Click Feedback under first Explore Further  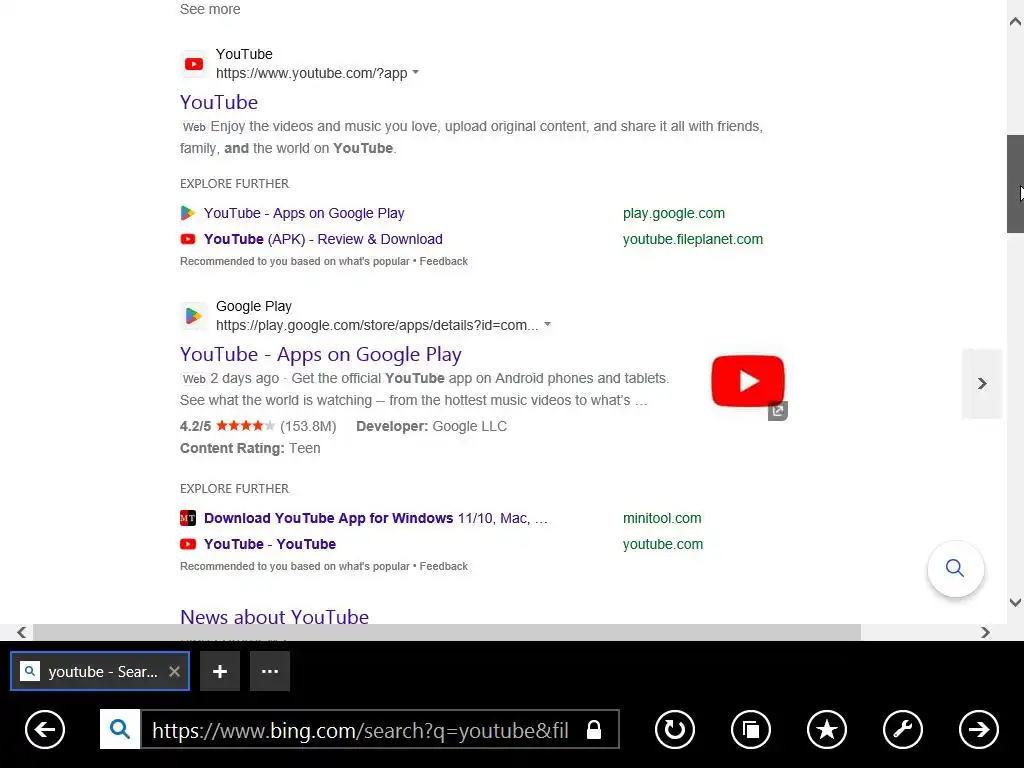pyautogui.click(x=443, y=261)
